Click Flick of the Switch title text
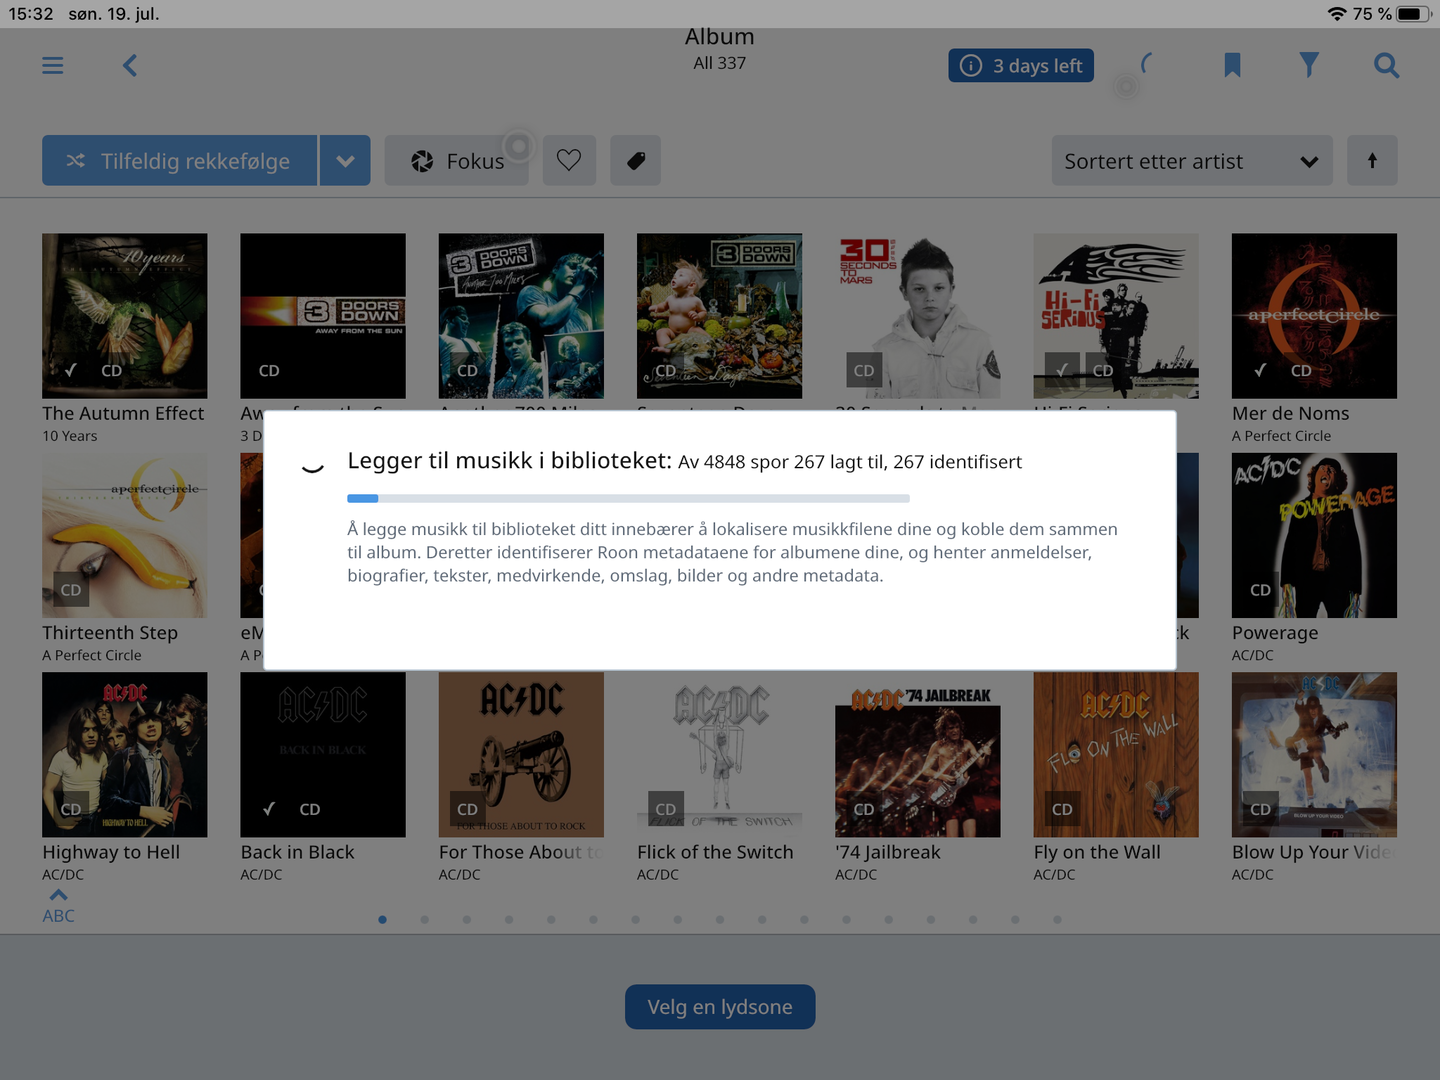 (x=715, y=852)
